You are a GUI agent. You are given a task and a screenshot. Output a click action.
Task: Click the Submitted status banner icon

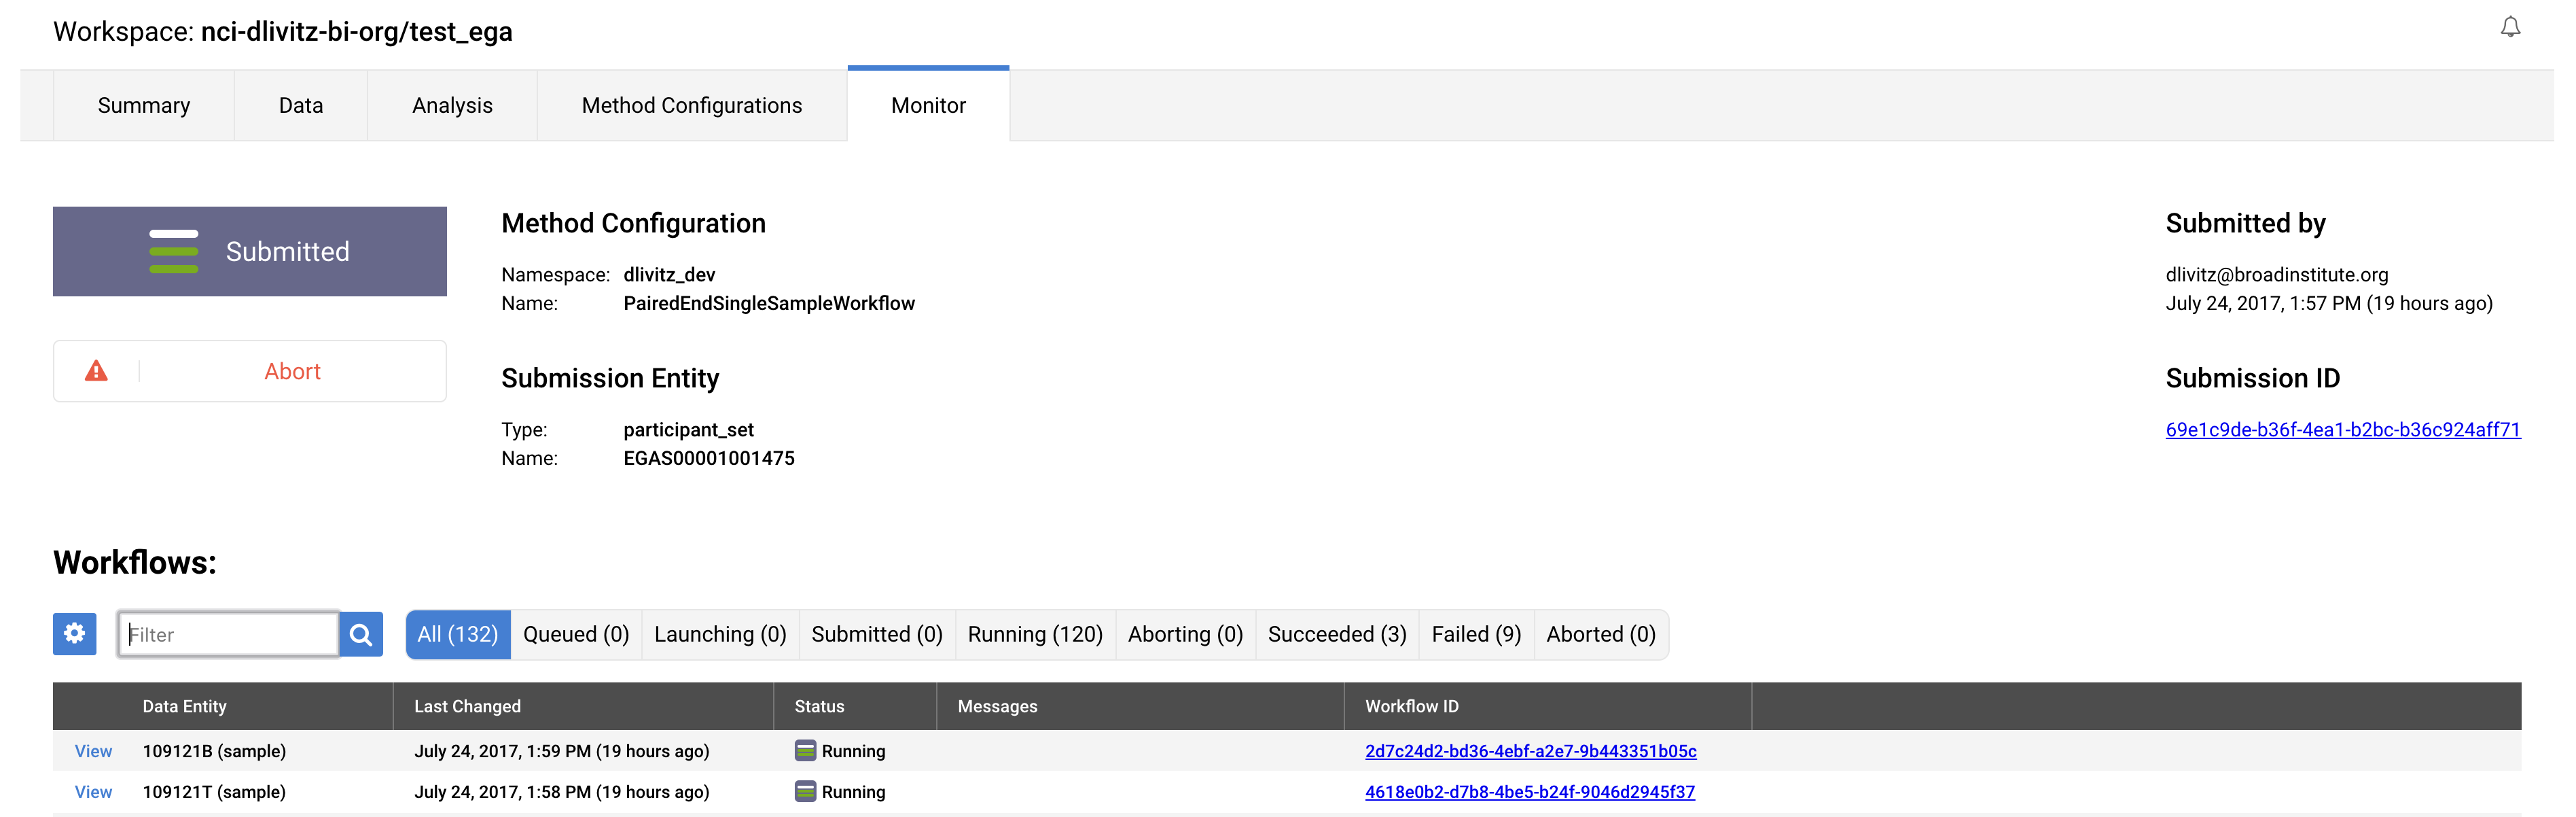click(174, 251)
